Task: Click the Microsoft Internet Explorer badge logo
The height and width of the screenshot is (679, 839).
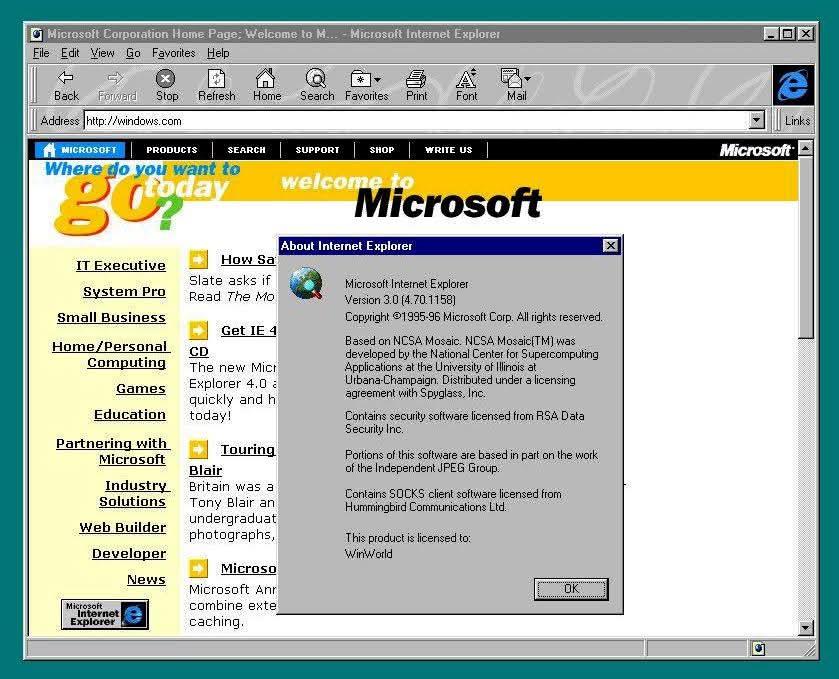Action: coord(104,614)
